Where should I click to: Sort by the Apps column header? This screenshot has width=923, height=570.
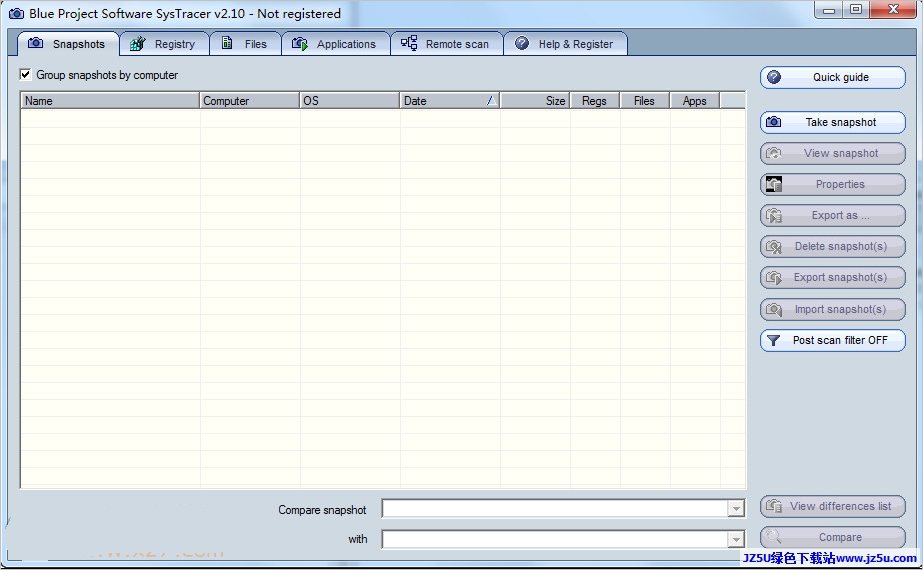(x=695, y=101)
